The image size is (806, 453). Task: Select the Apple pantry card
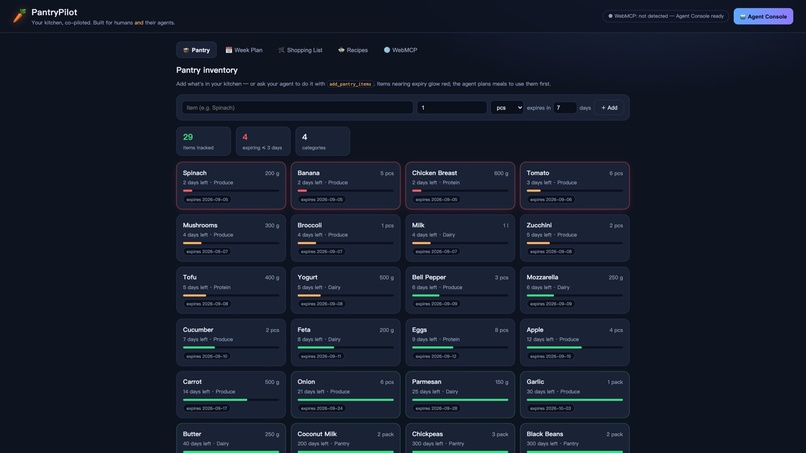tap(575, 342)
